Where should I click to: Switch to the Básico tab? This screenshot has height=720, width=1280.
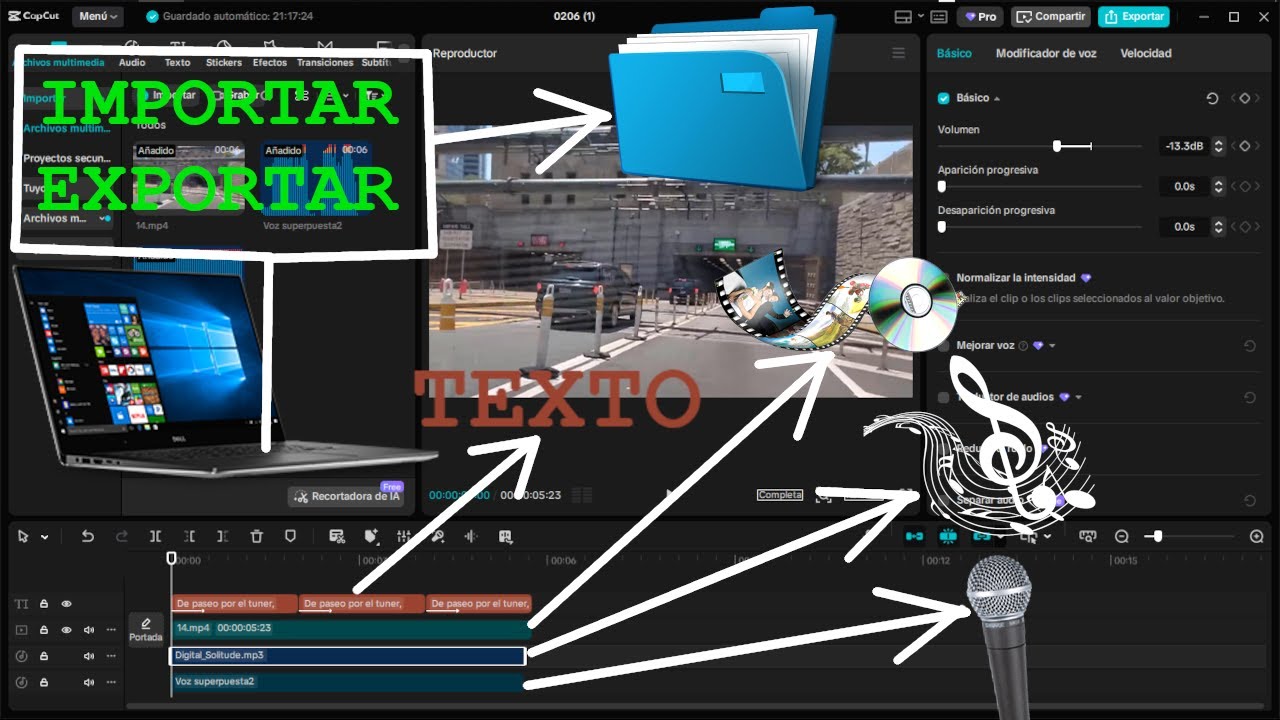(954, 53)
